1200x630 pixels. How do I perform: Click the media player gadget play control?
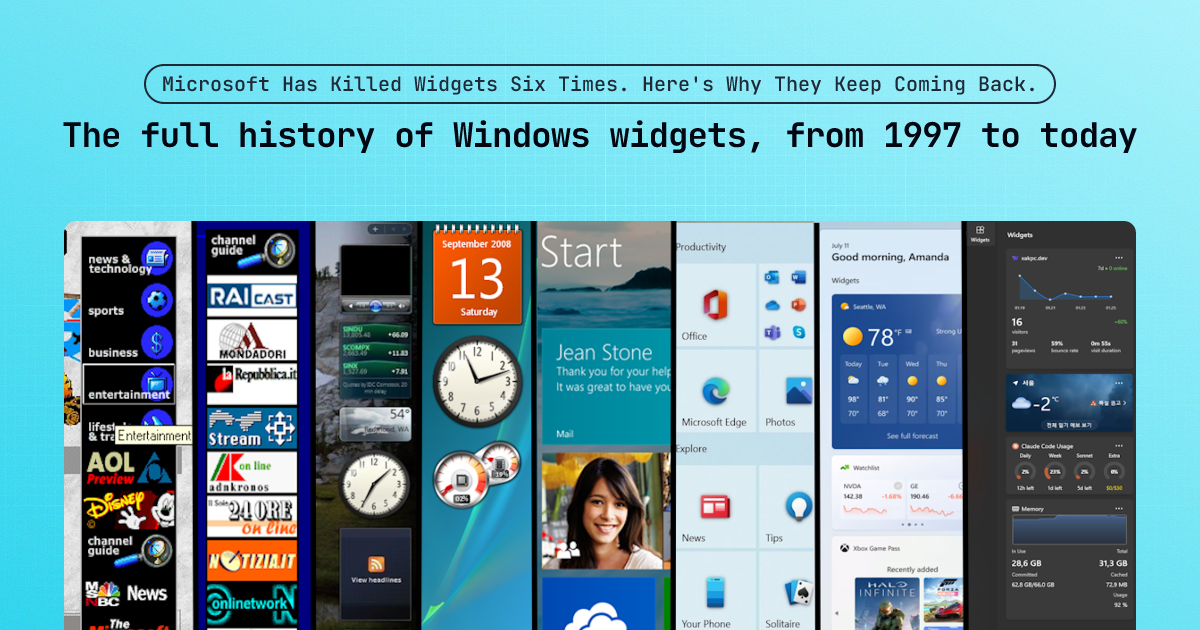tap(375, 305)
